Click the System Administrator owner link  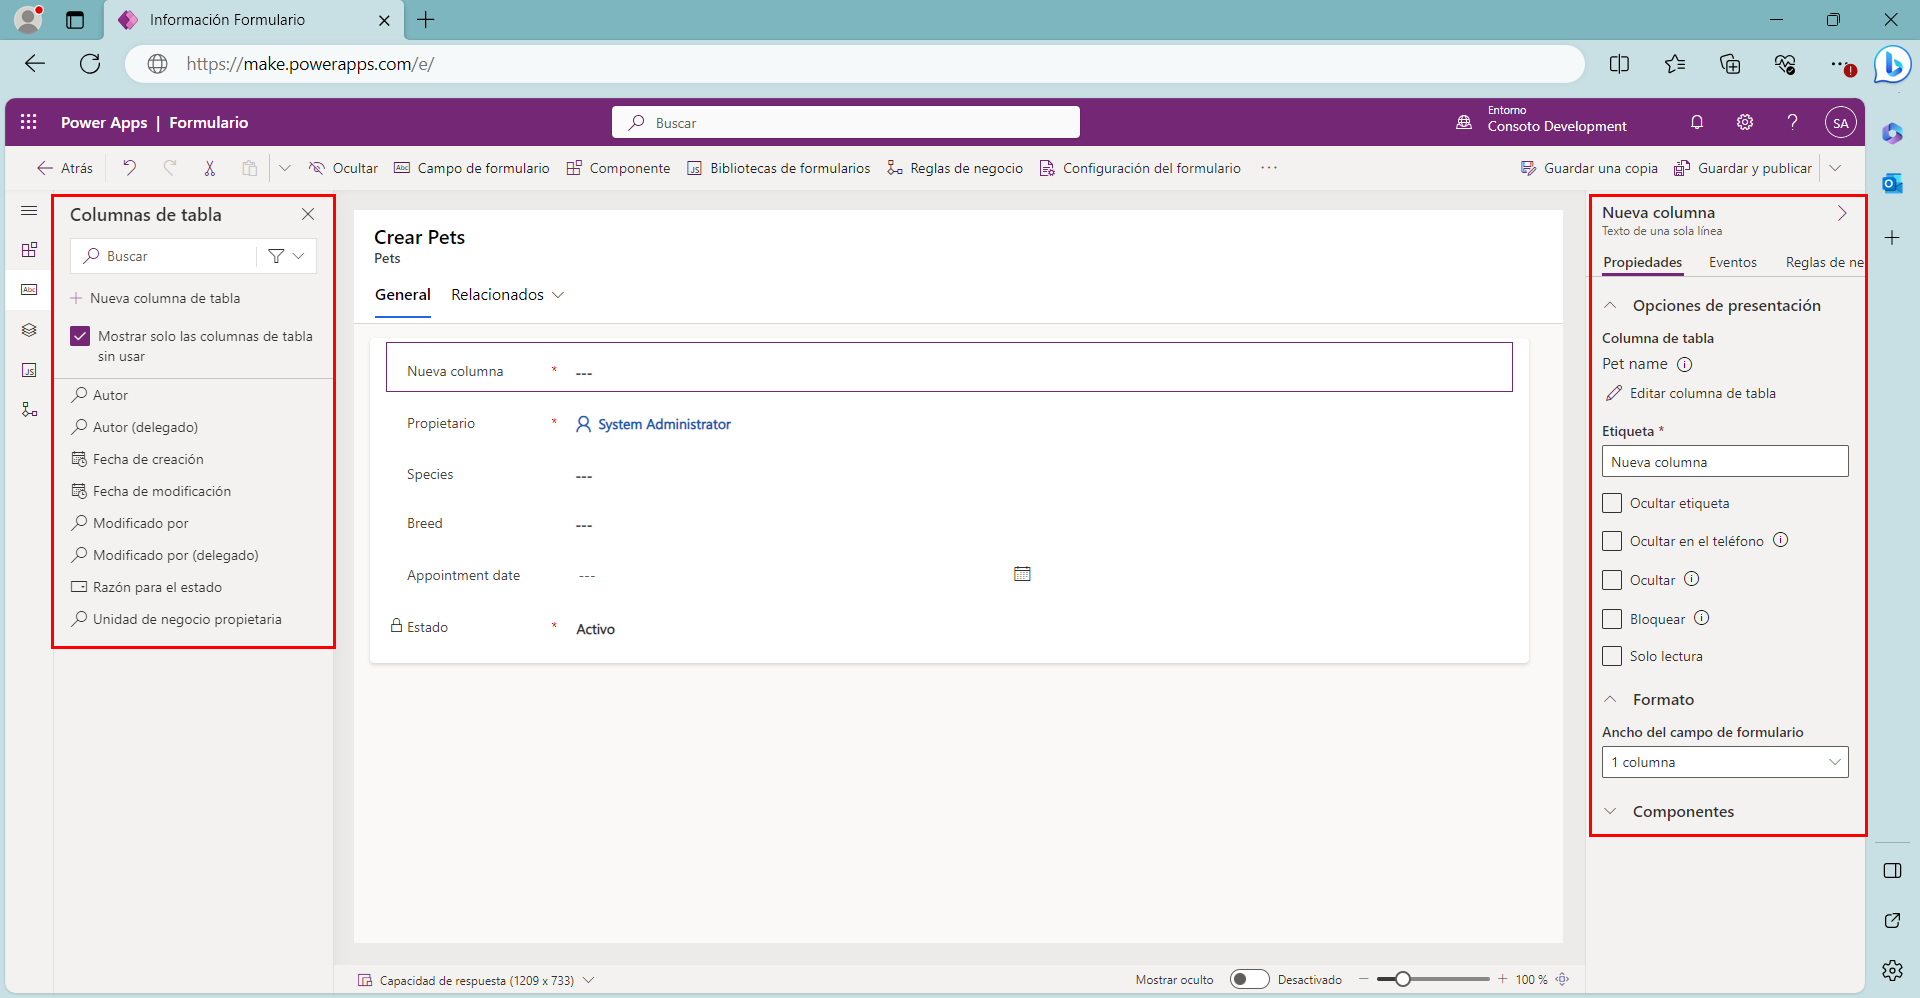pyautogui.click(x=664, y=424)
